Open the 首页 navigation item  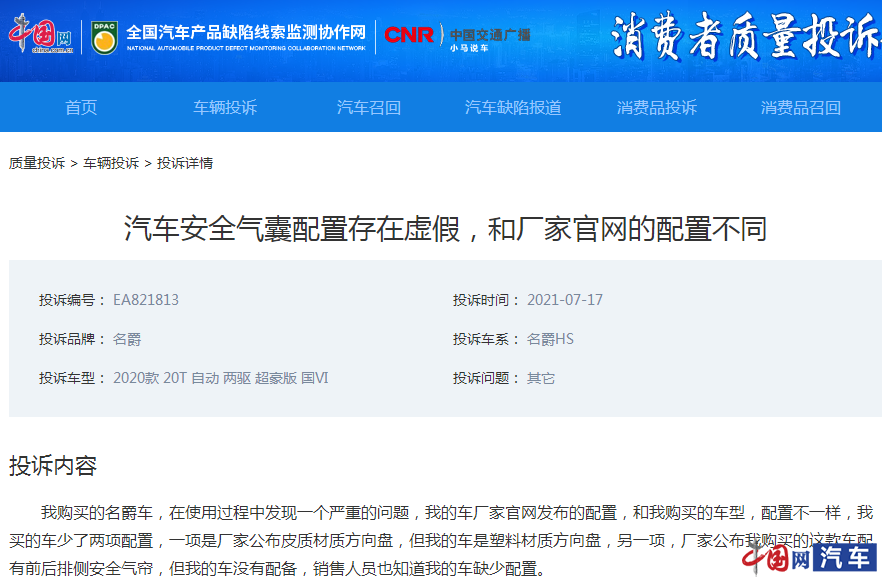pos(80,107)
